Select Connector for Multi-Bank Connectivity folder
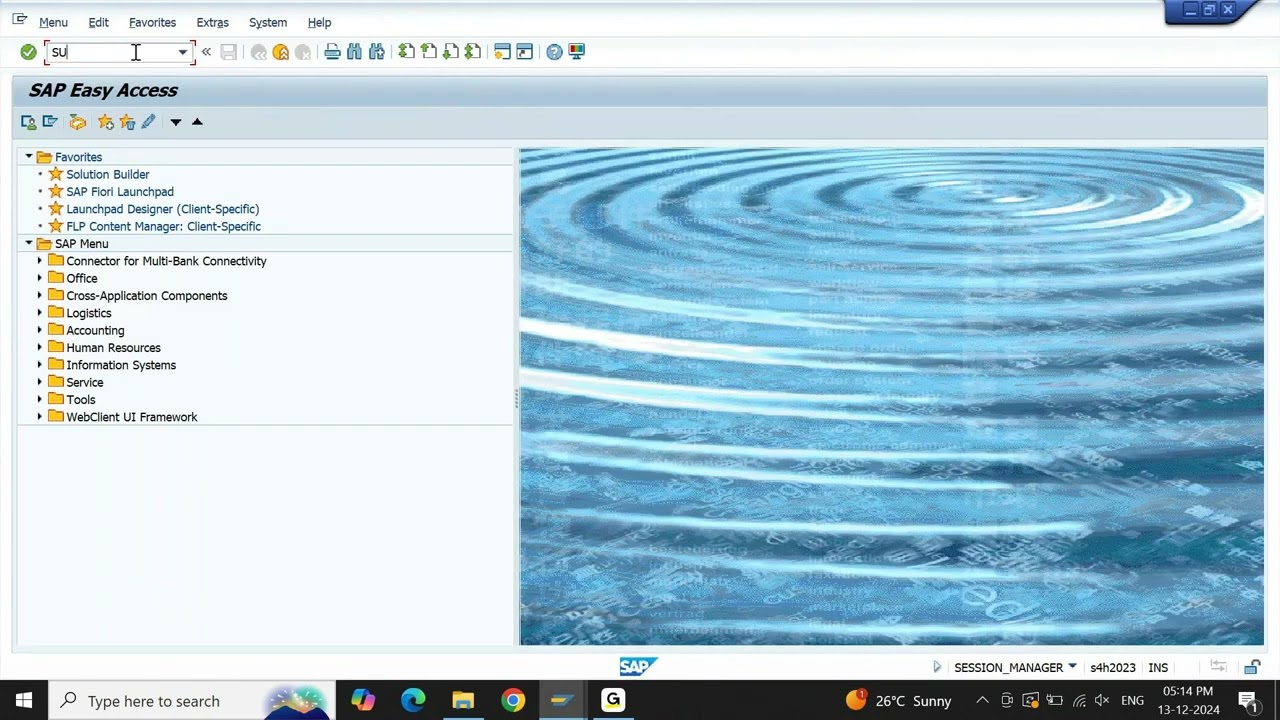Screen dimensions: 1280x720 pyautogui.click(x=166, y=261)
